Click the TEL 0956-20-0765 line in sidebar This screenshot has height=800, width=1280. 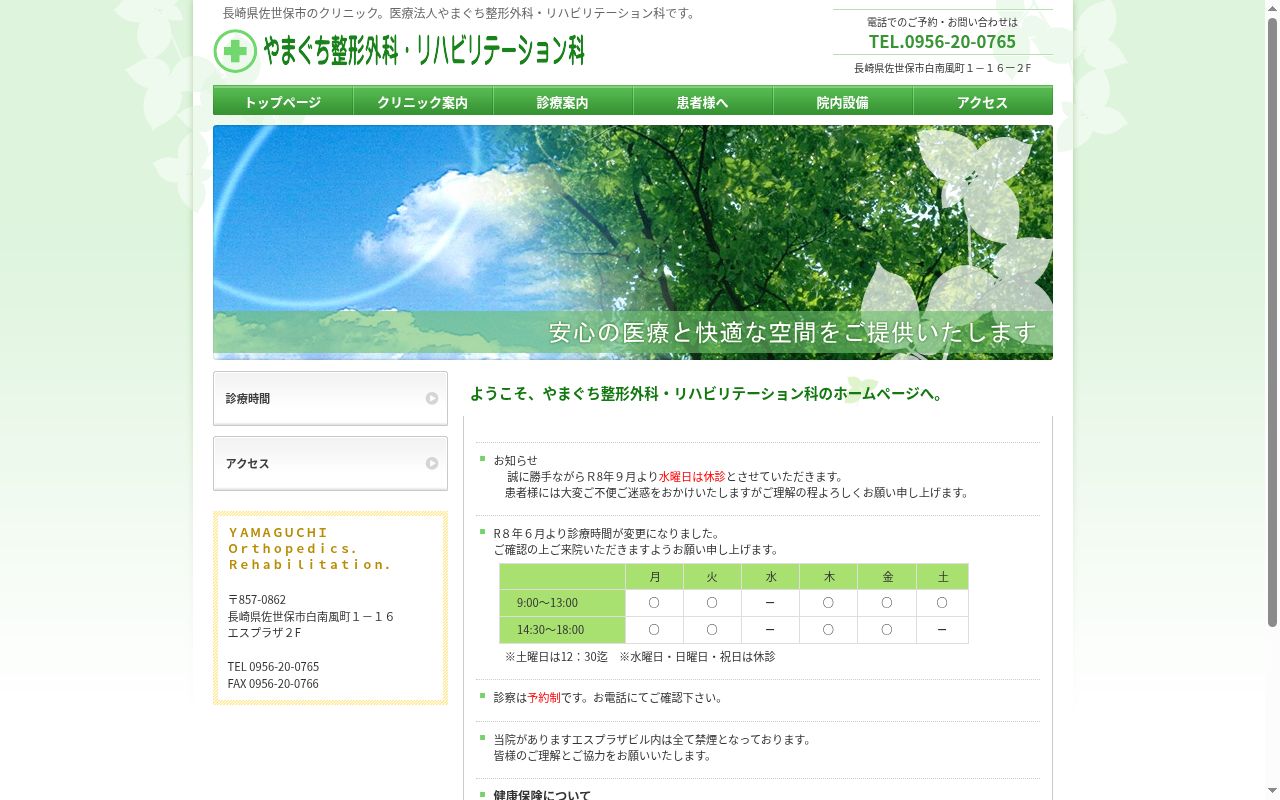click(273, 667)
